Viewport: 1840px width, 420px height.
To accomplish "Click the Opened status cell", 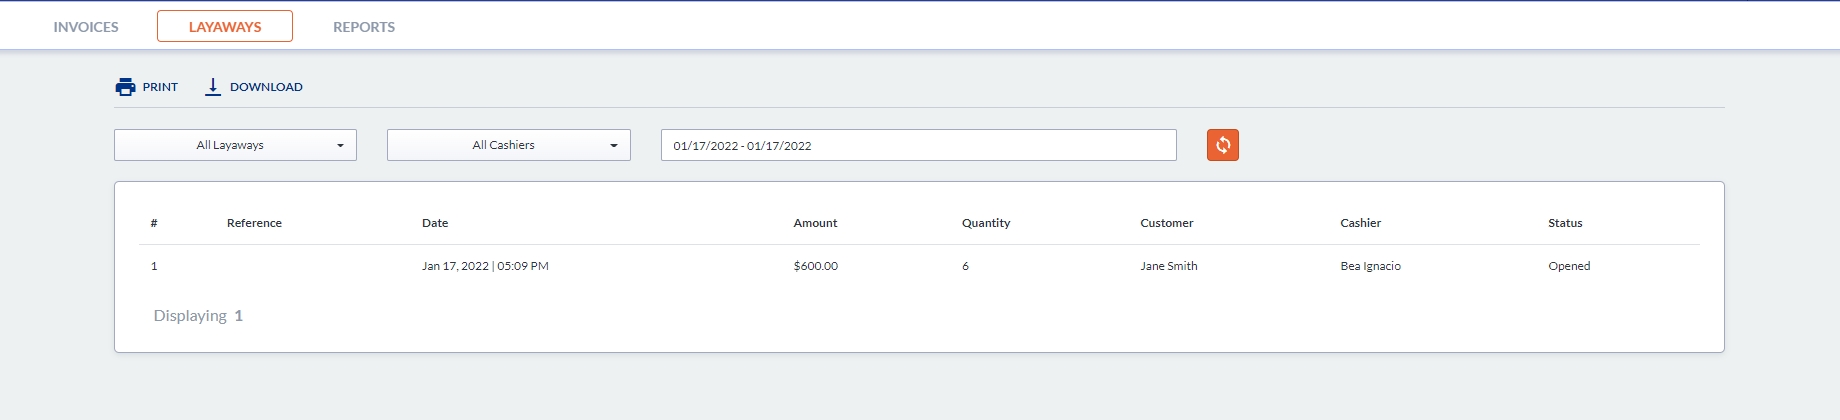I will [x=1569, y=266].
